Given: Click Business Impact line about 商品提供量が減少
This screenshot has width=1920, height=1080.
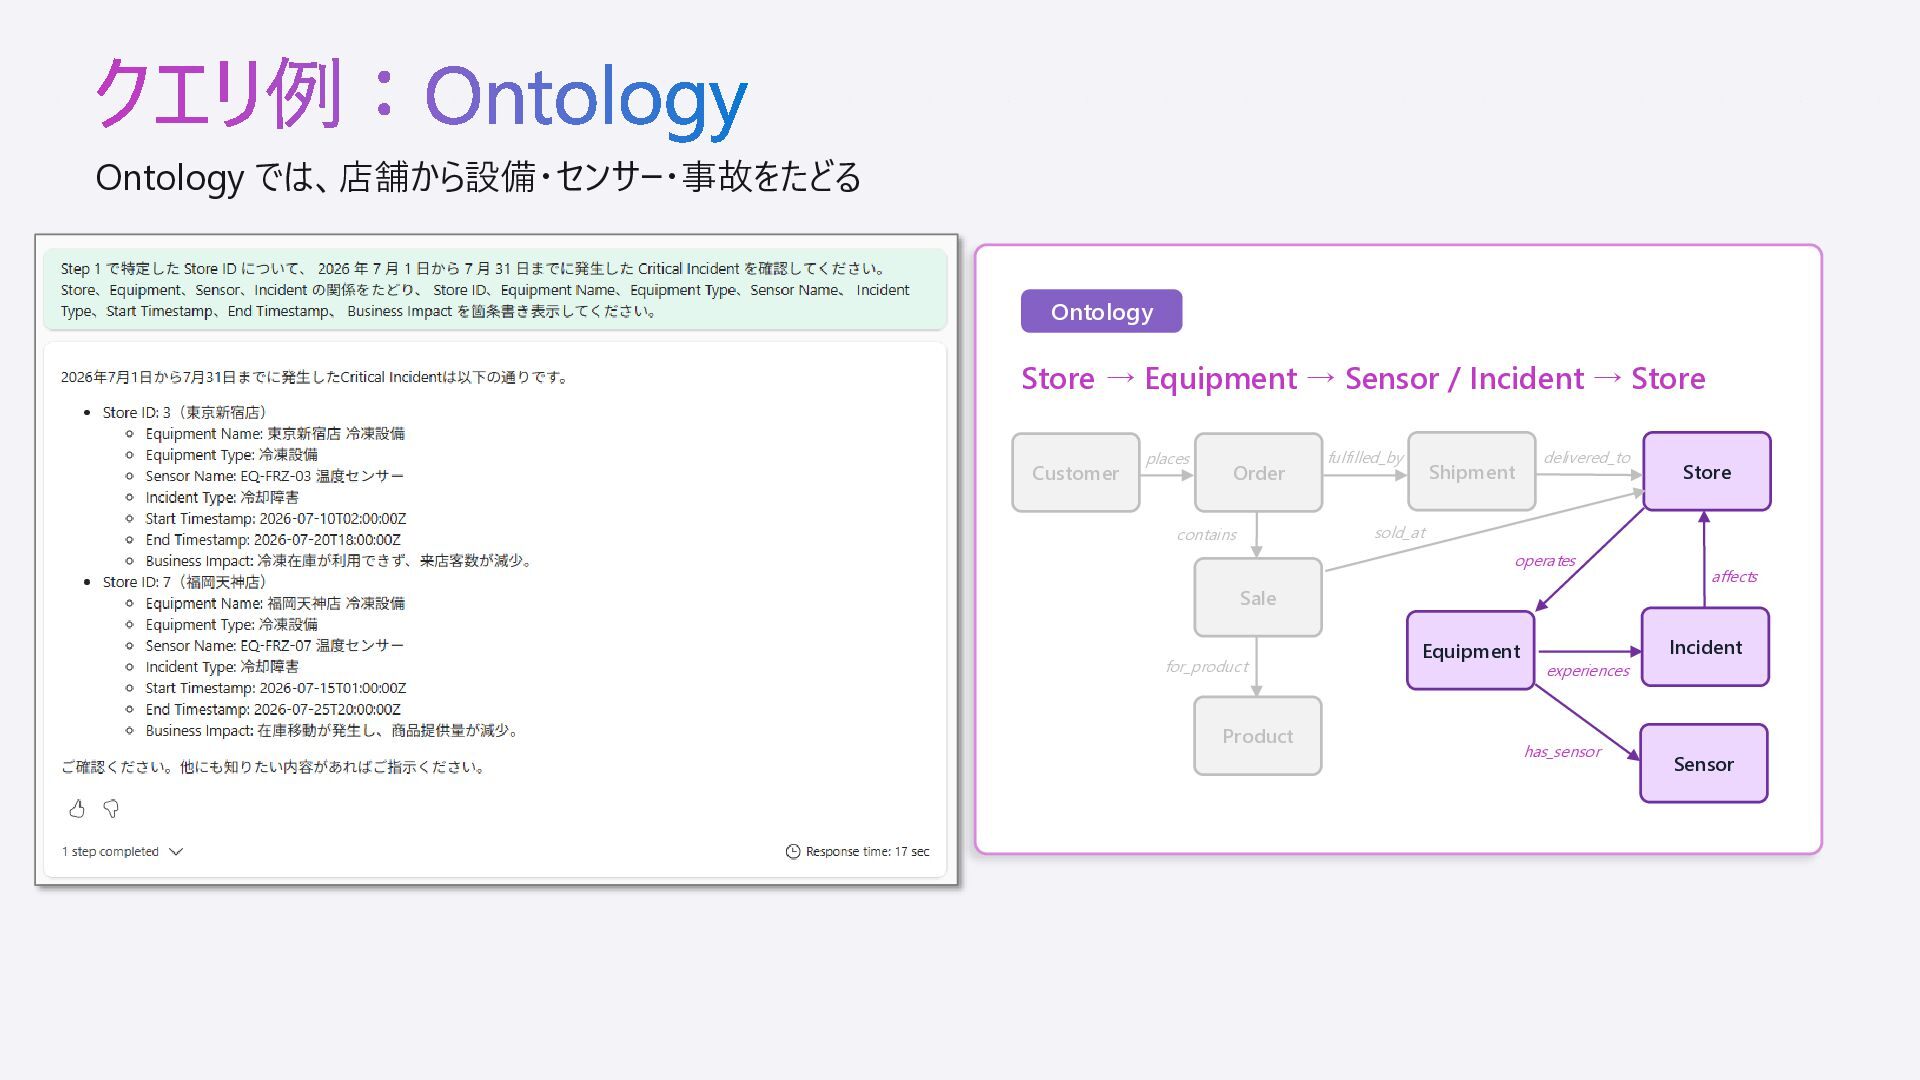Looking at the screenshot, I should coord(334,730).
